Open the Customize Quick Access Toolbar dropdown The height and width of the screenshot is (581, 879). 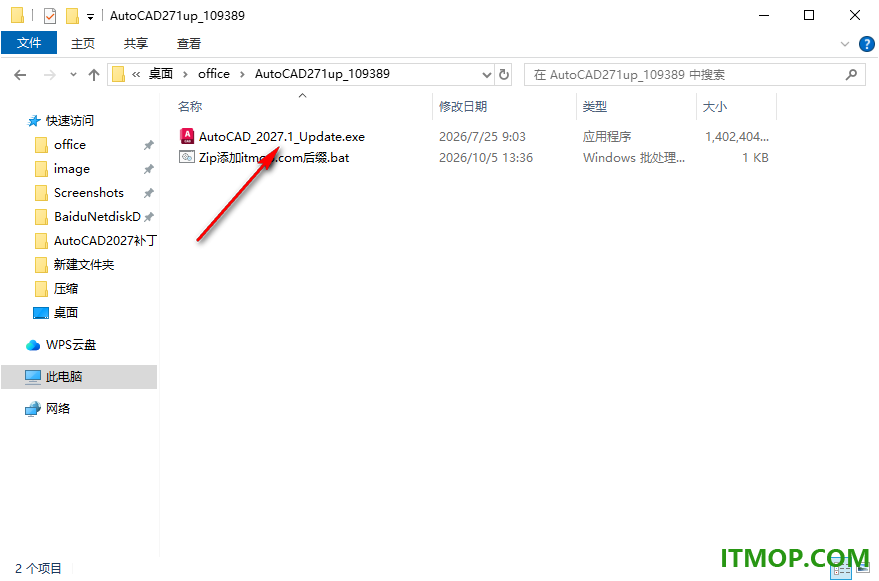coord(90,17)
